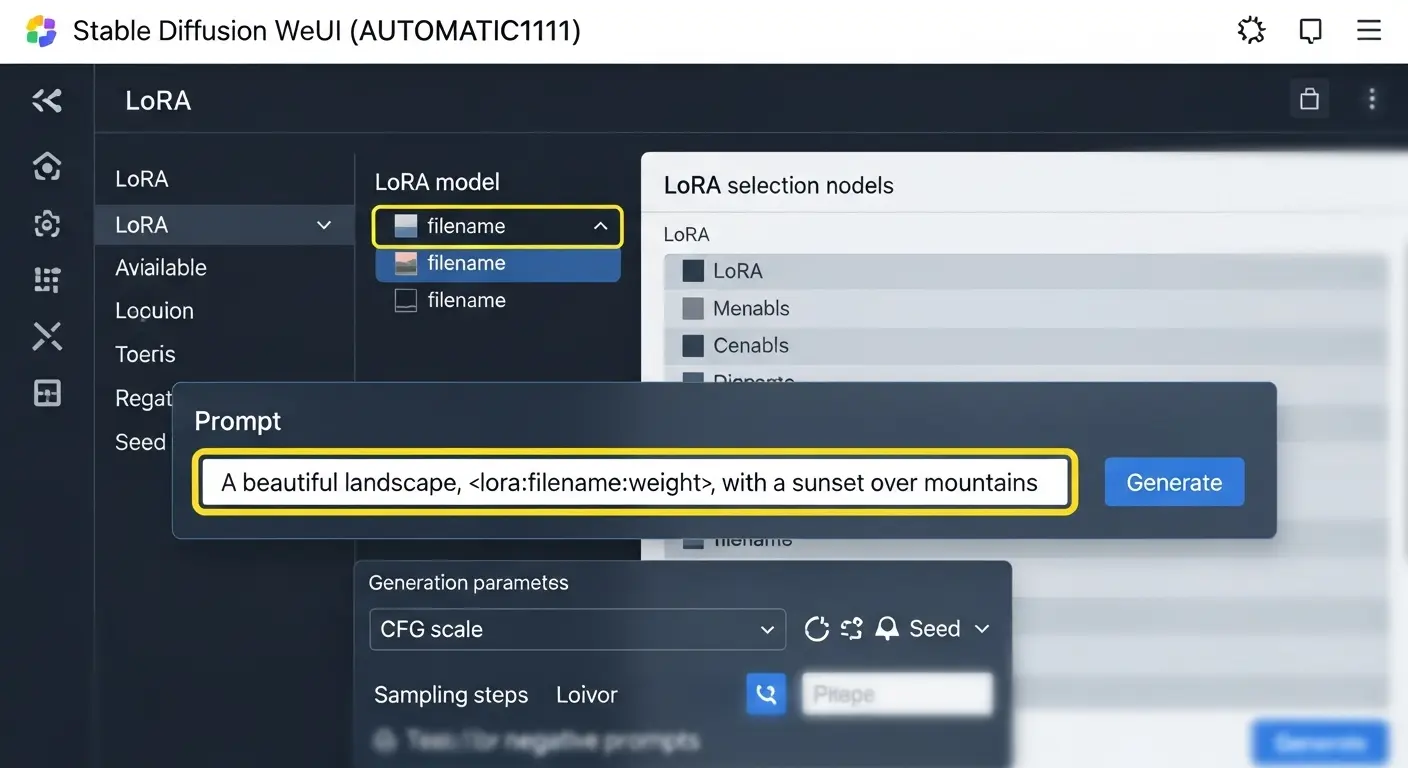Click the camera capture sidebar icon
Screen dimensions: 1408x768
click(x=46, y=224)
